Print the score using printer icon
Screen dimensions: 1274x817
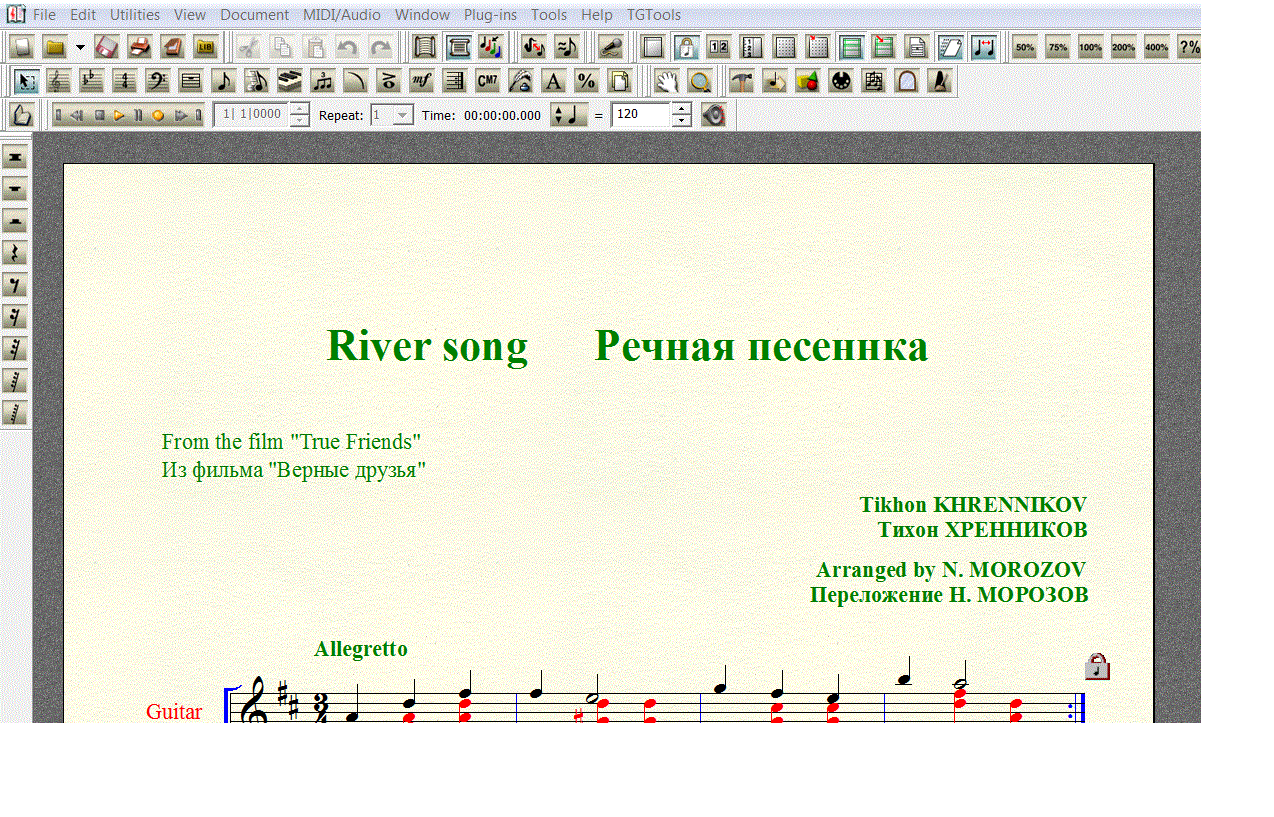pyautogui.click(x=140, y=47)
